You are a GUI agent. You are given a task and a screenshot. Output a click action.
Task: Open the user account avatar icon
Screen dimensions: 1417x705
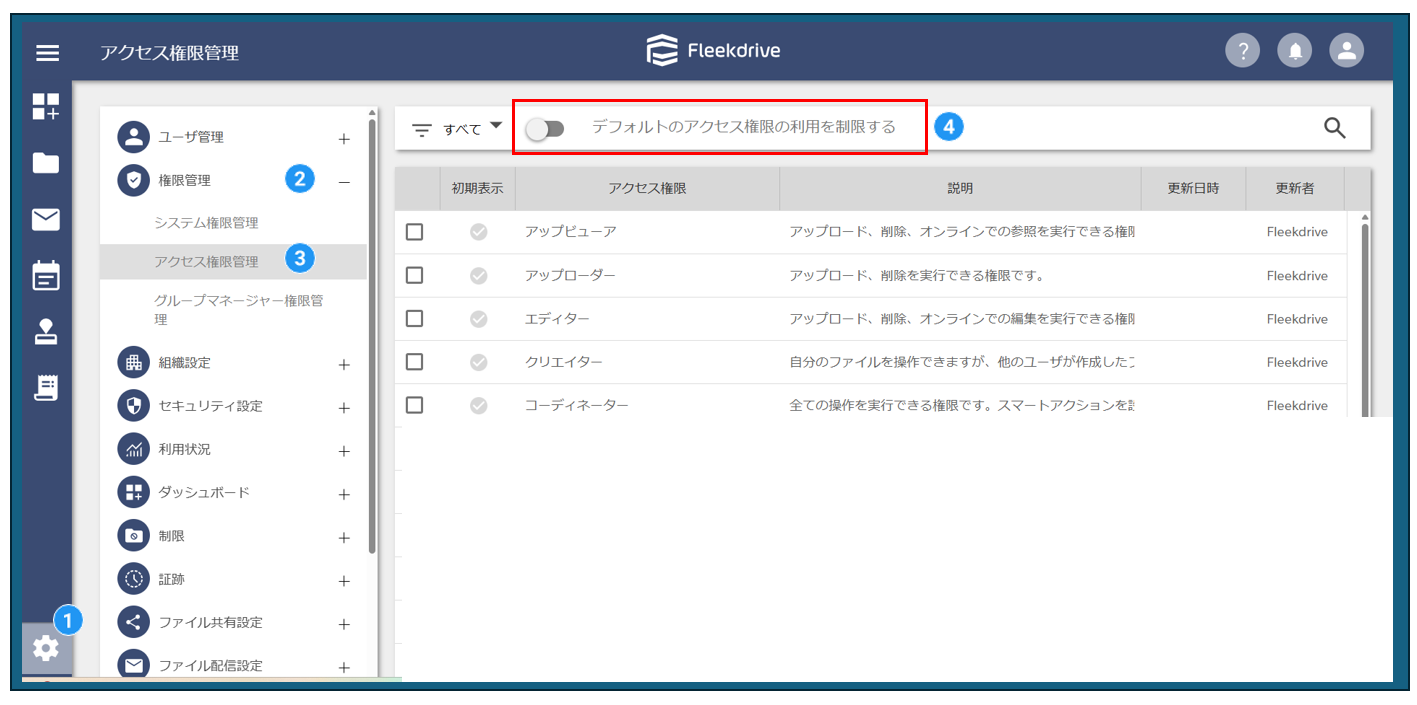[1346, 51]
